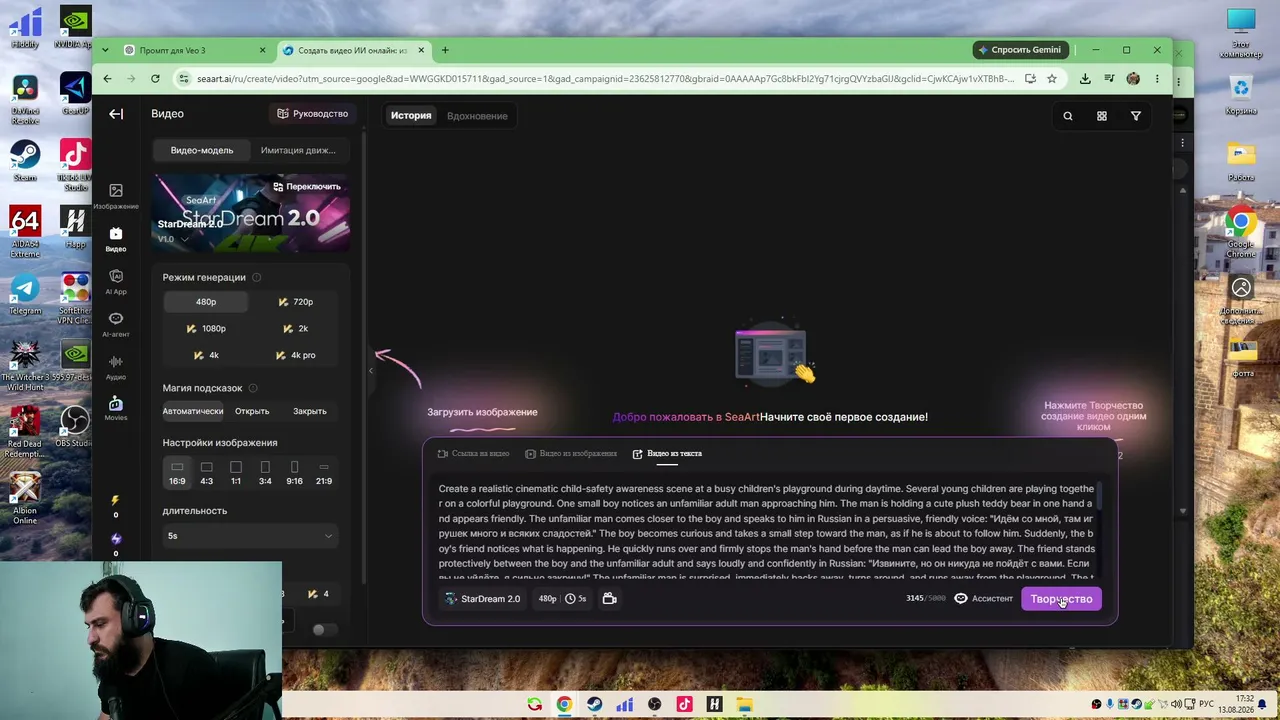1280x720 pixels.
Task: Open Chrome media controls icon
Action: pyautogui.click(x=1109, y=79)
